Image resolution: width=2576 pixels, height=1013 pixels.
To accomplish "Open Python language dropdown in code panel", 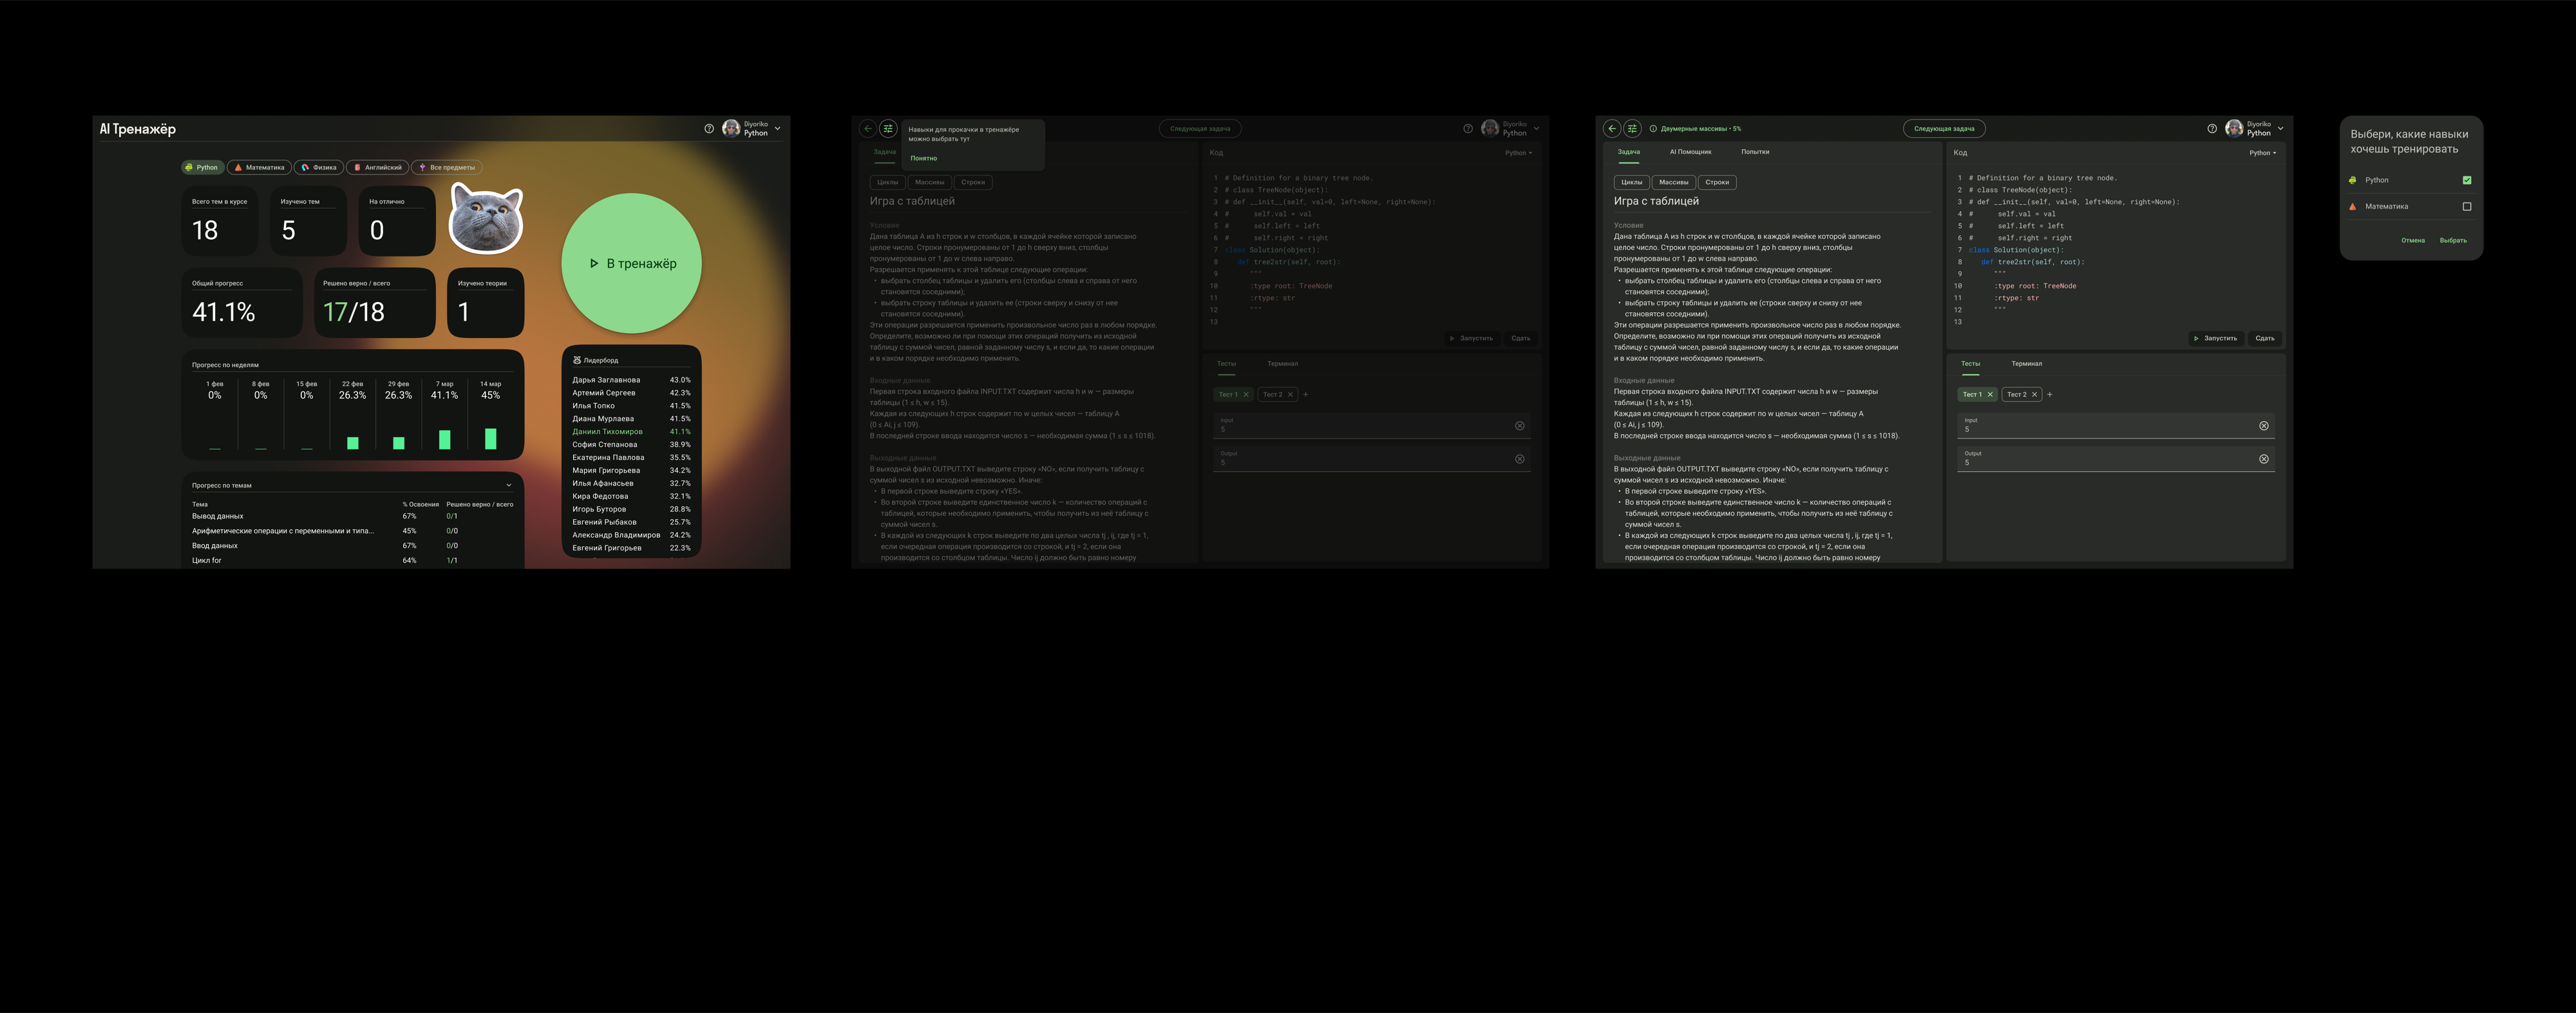I will (2262, 153).
